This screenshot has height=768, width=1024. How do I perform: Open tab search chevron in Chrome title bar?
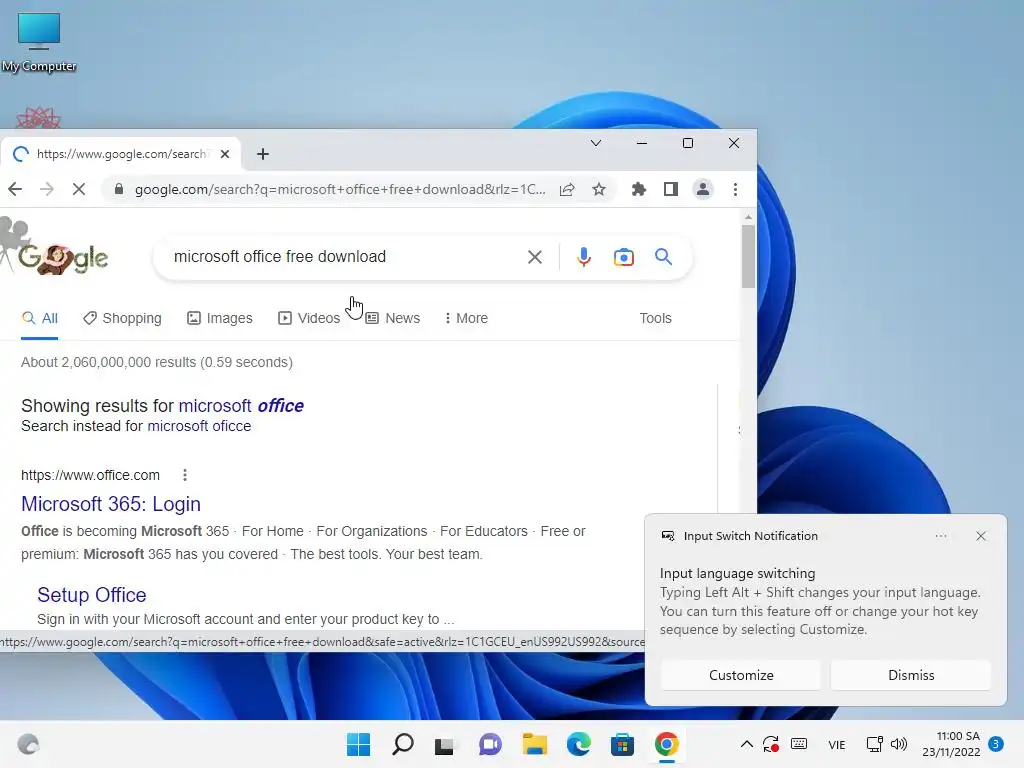(596, 143)
